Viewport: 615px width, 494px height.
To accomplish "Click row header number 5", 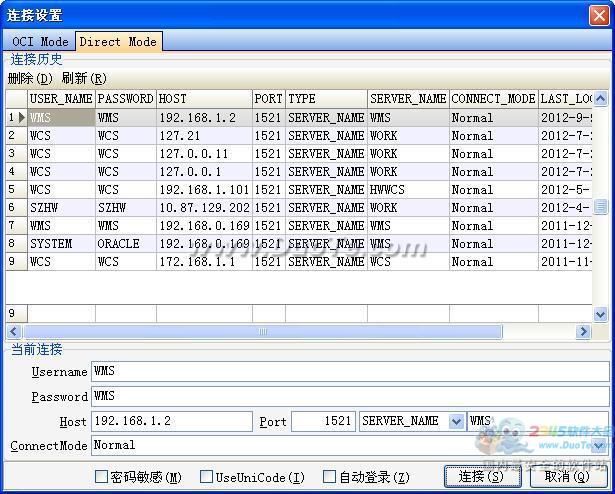I will pos(16,190).
